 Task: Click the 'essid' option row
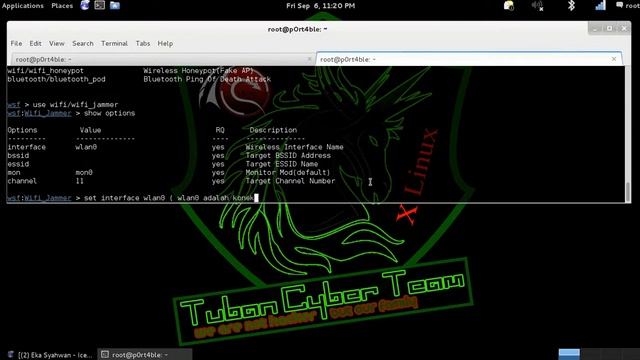pyautogui.click(x=162, y=164)
